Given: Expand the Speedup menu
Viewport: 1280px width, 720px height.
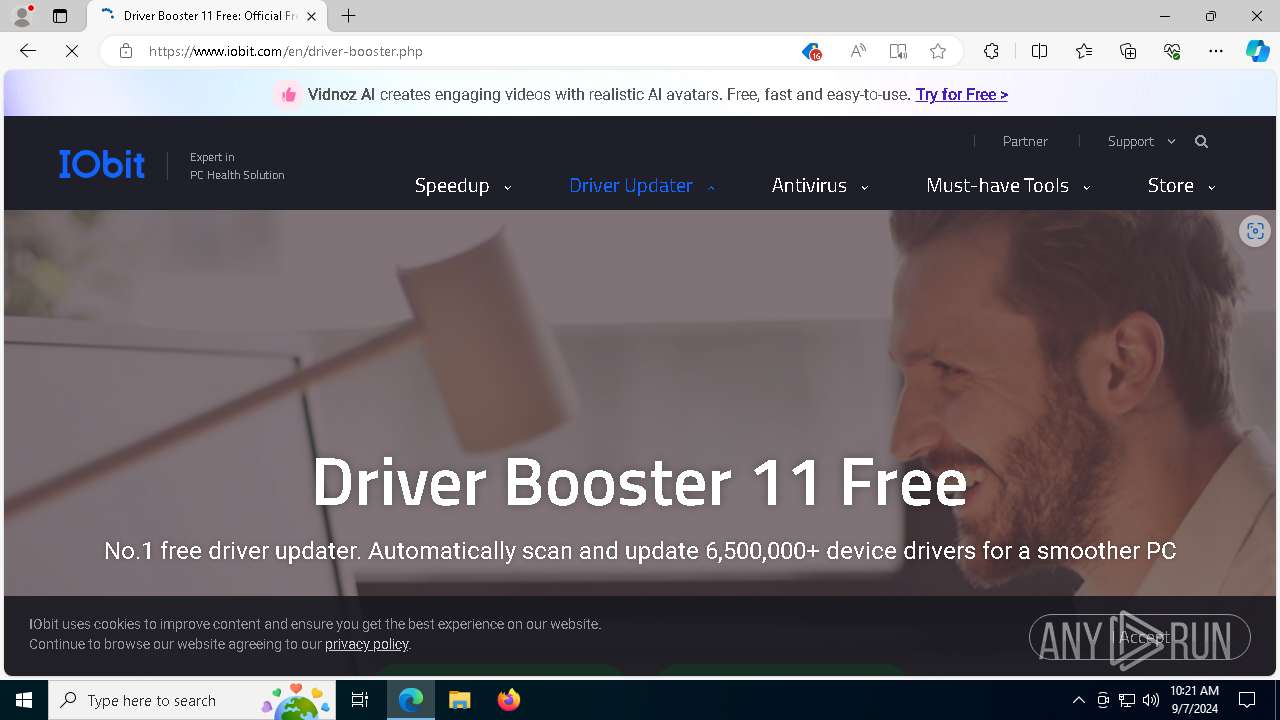Looking at the screenshot, I should (463, 186).
